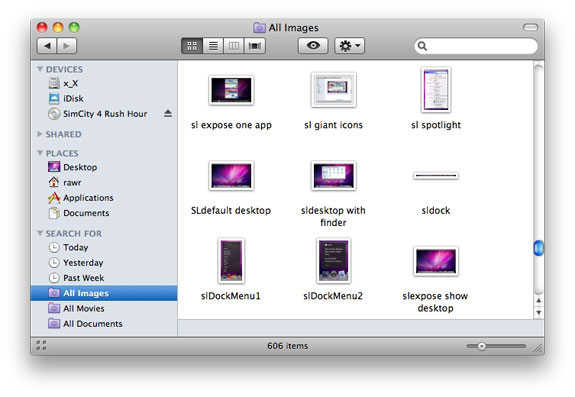
Task: Select the SimCity 4 Rush Hour disc
Action: click(x=98, y=114)
